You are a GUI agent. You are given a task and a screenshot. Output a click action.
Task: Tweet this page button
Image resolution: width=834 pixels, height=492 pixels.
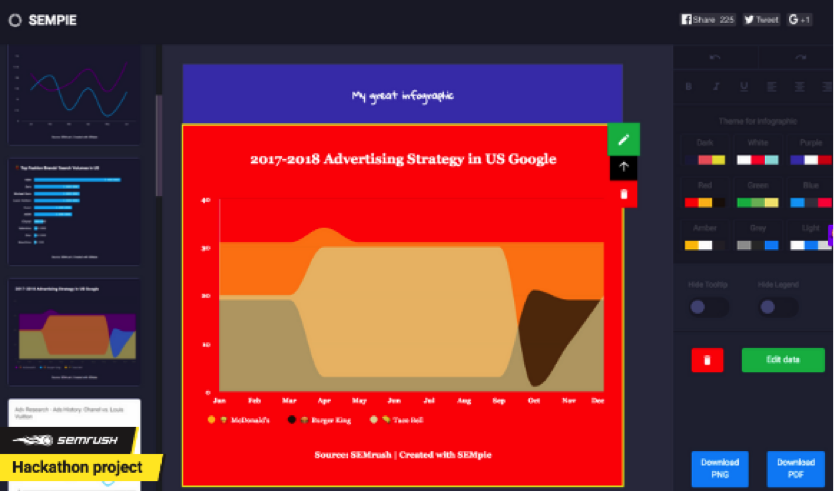click(x=761, y=20)
